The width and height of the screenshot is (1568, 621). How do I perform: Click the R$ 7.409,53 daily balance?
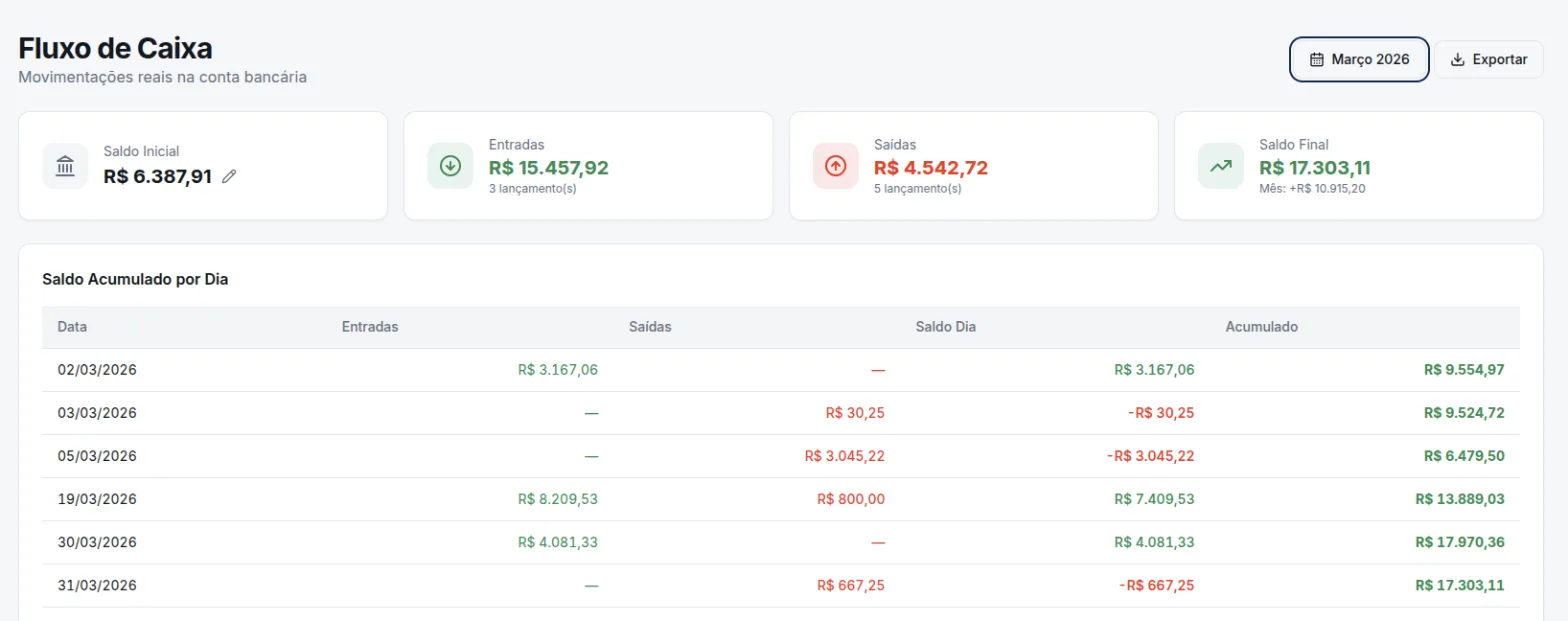pyautogui.click(x=1154, y=499)
